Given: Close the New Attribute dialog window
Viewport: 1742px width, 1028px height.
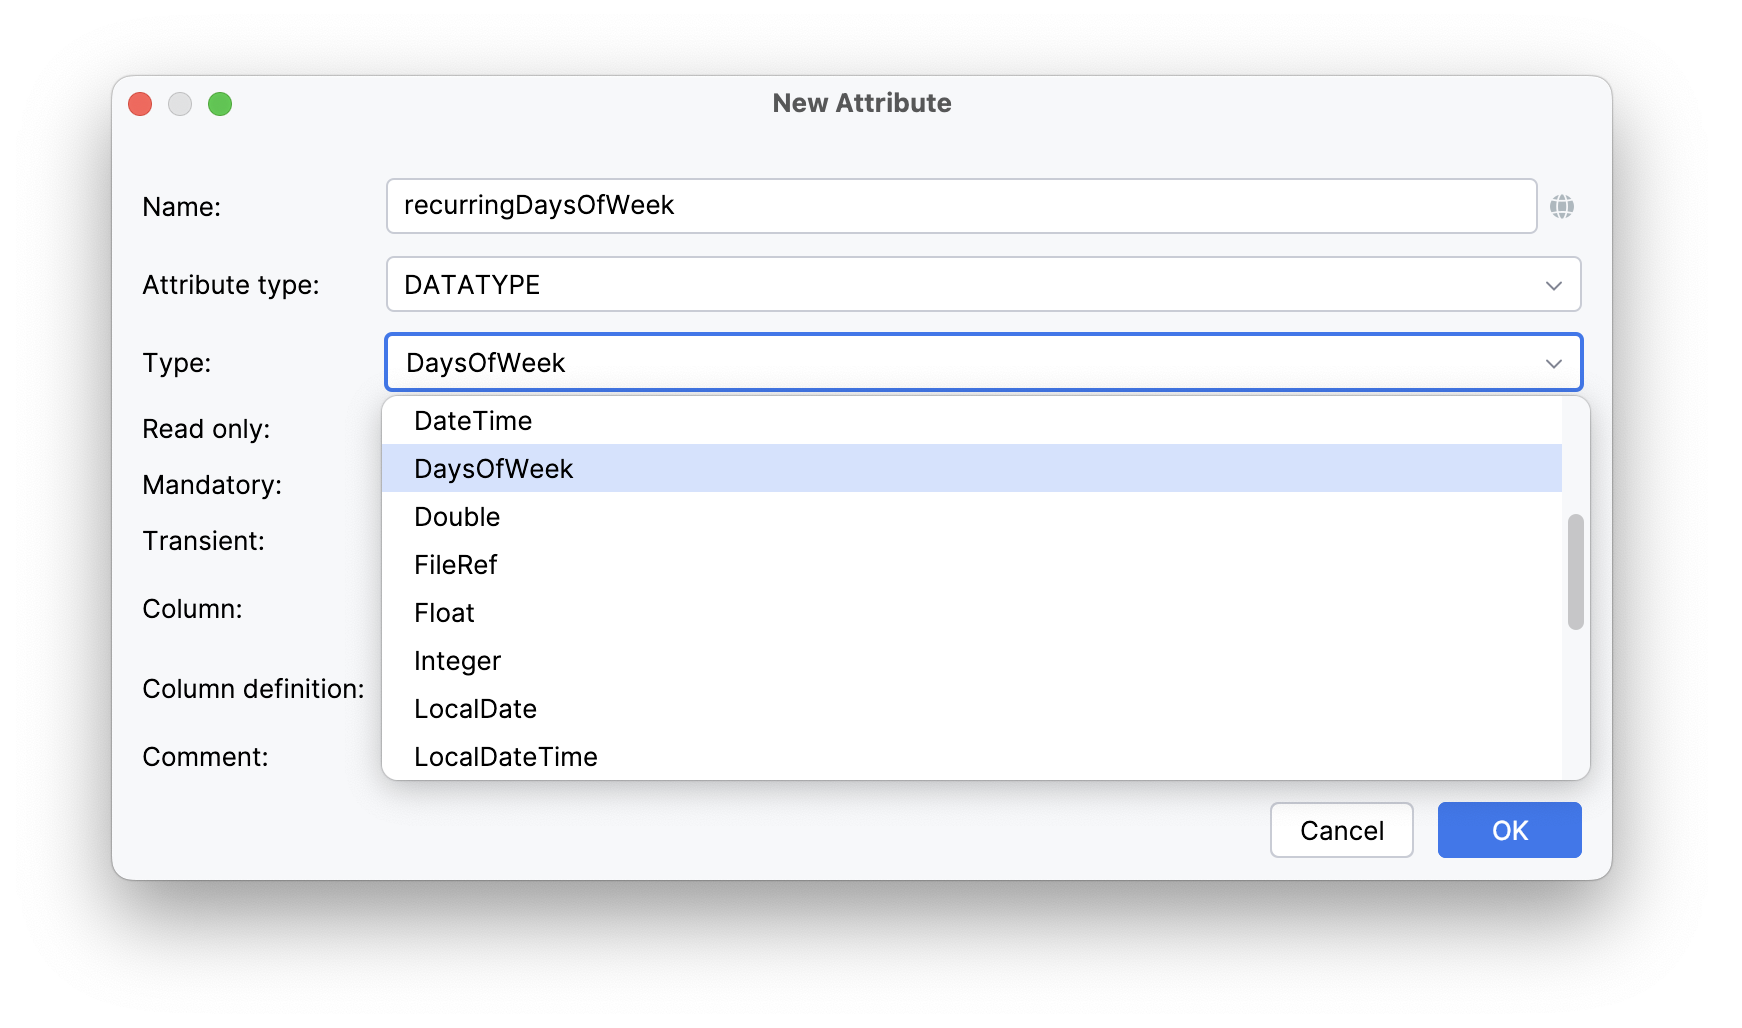Looking at the screenshot, I should point(140,104).
